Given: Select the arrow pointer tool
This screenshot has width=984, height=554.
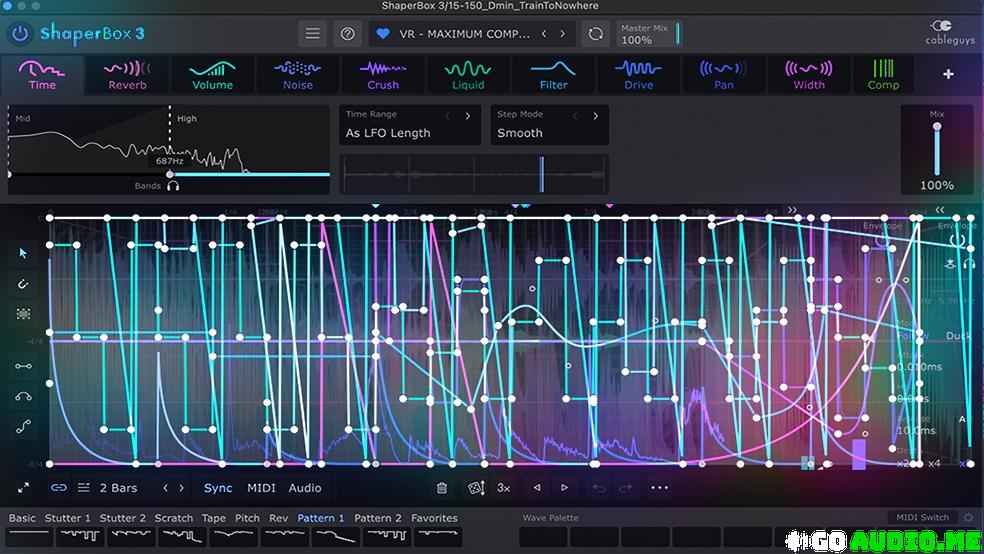Looking at the screenshot, I should (x=23, y=253).
